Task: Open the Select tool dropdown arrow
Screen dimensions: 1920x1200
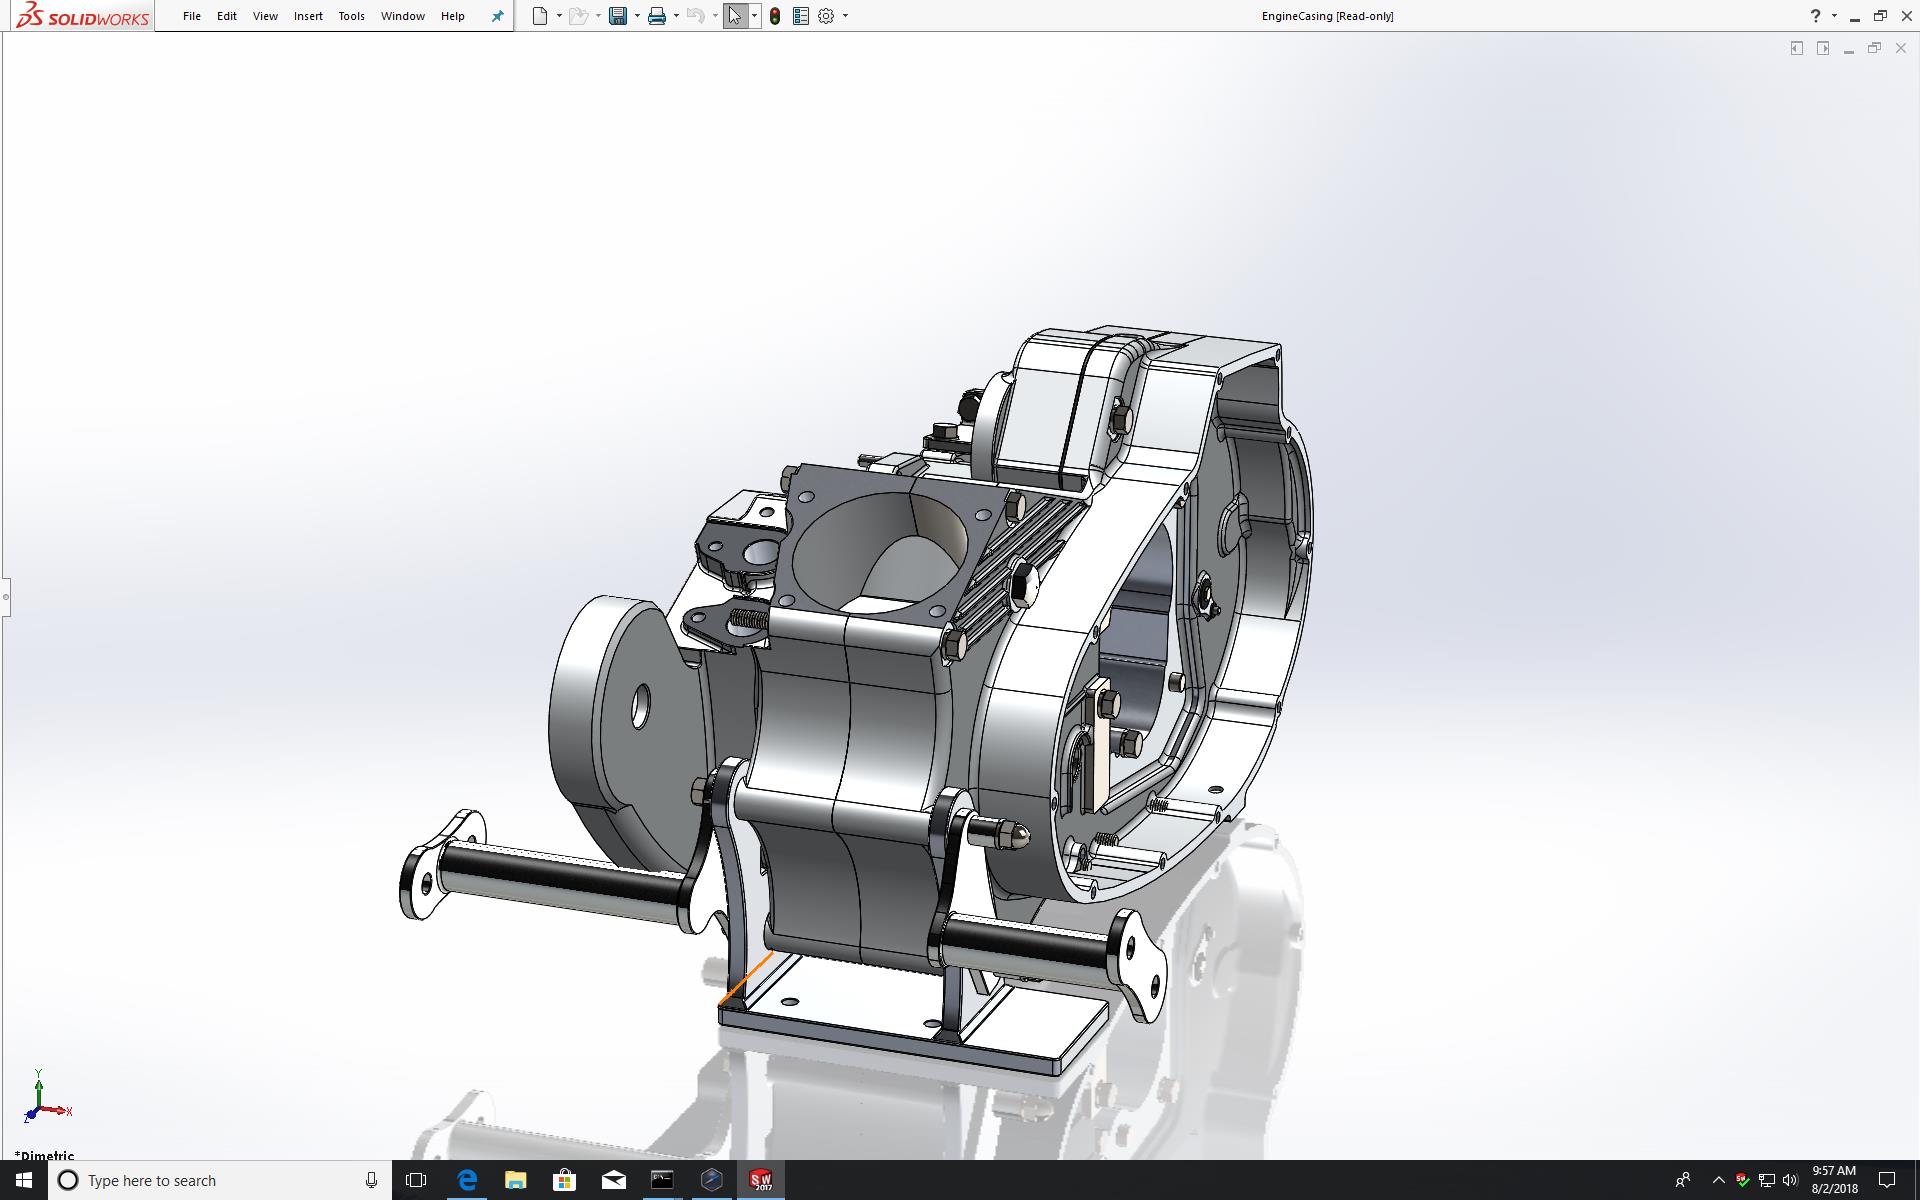Action: (x=754, y=16)
